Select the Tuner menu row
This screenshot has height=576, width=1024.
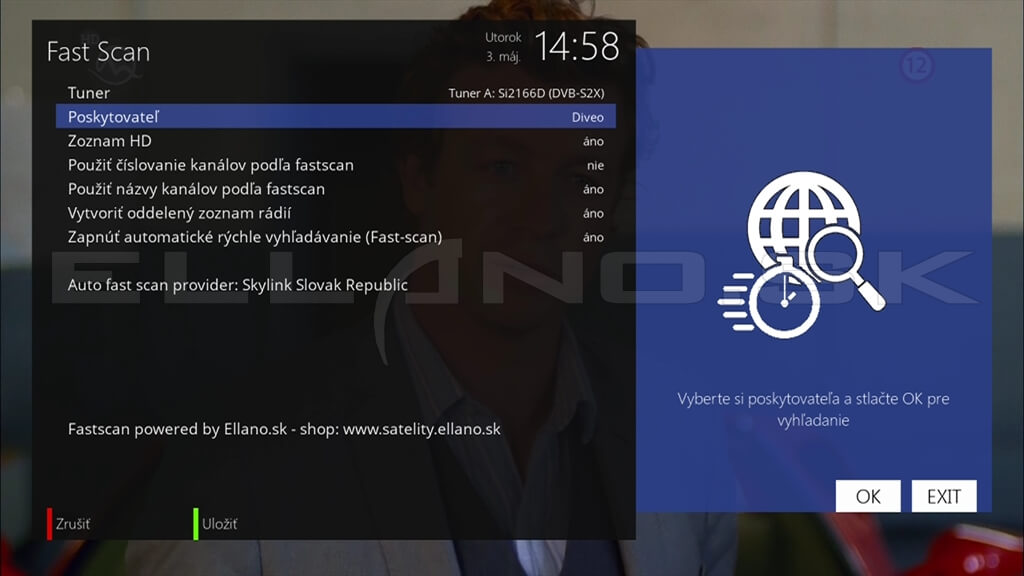click(x=336, y=93)
